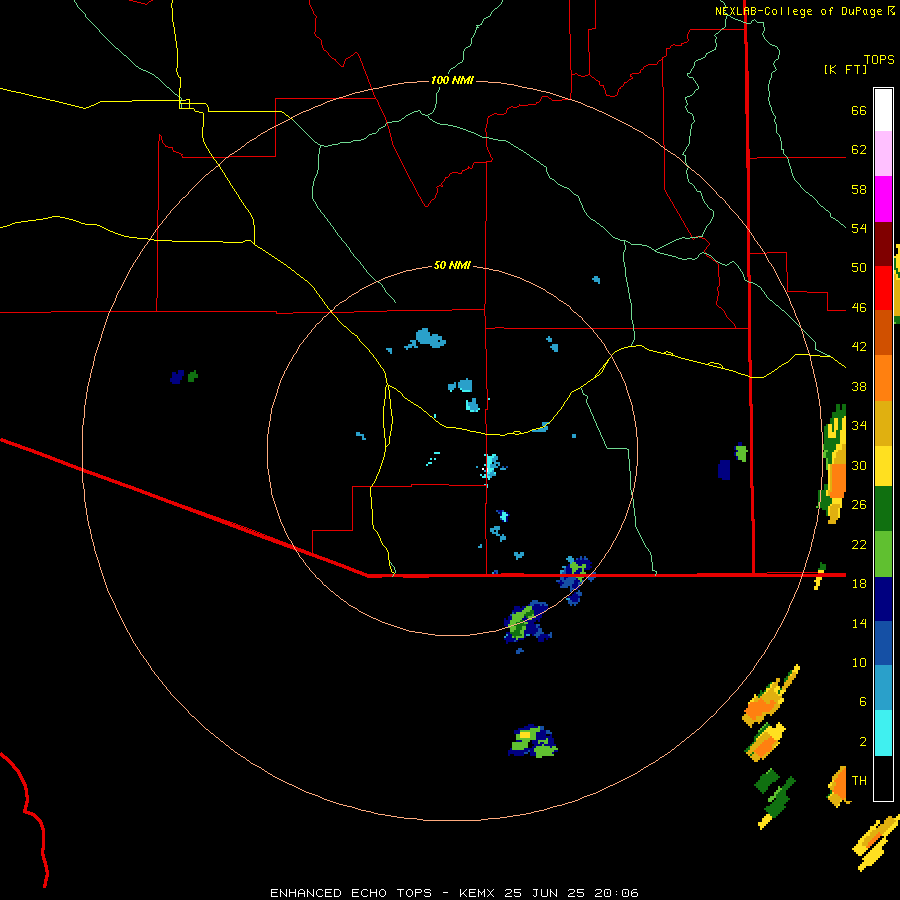Click the legend value "2"
900x900 pixels.
862,742
